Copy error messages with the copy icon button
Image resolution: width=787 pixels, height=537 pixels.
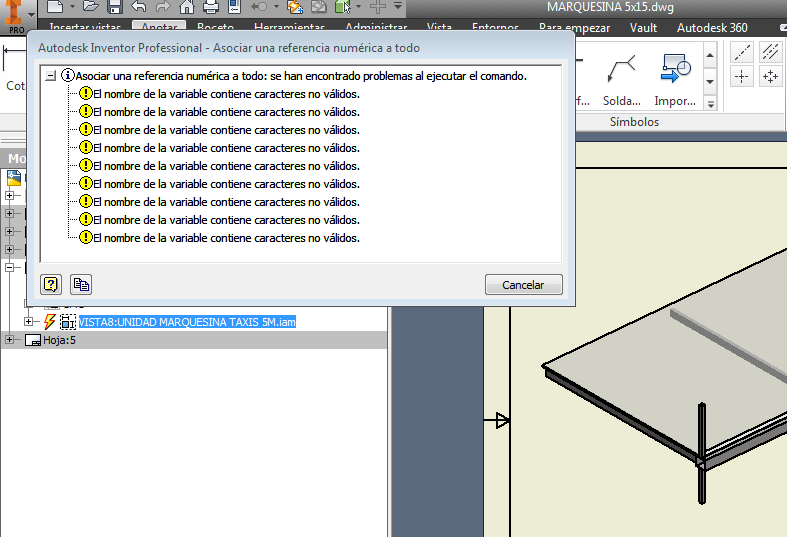click(x=81, y=285)
